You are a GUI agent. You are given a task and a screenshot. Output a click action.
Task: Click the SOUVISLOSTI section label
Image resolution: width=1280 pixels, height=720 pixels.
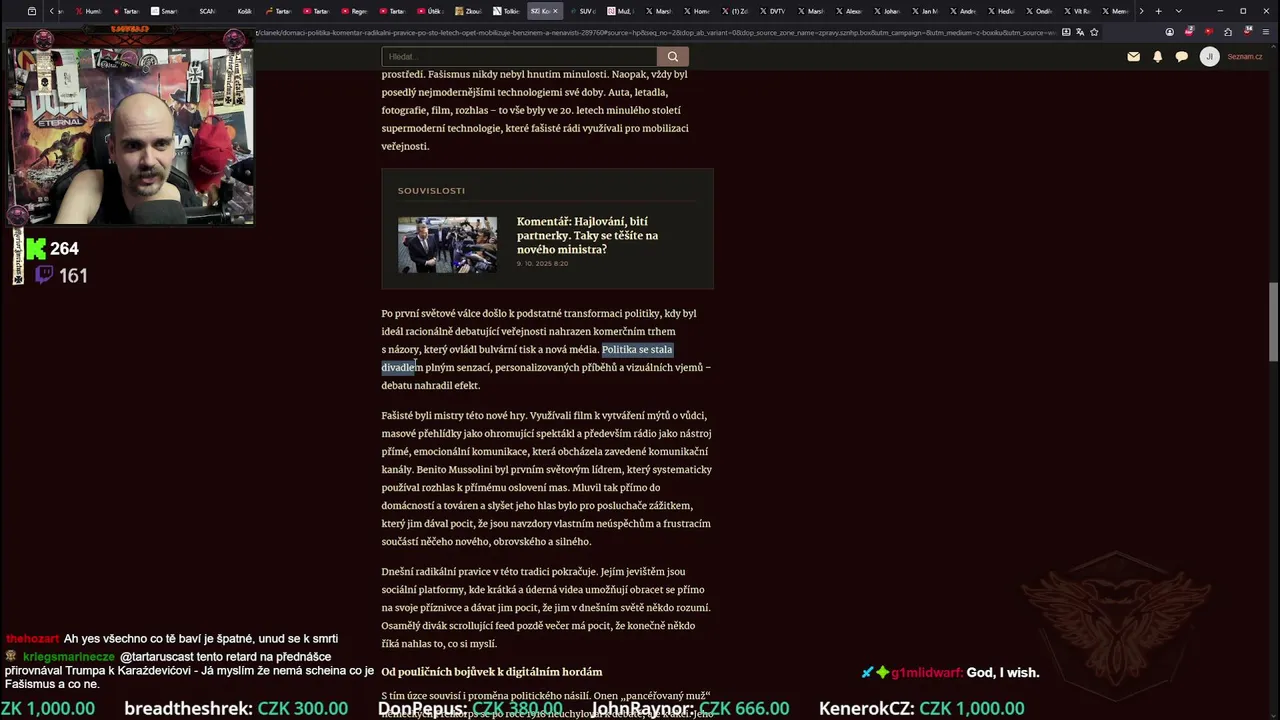(431, 190)
